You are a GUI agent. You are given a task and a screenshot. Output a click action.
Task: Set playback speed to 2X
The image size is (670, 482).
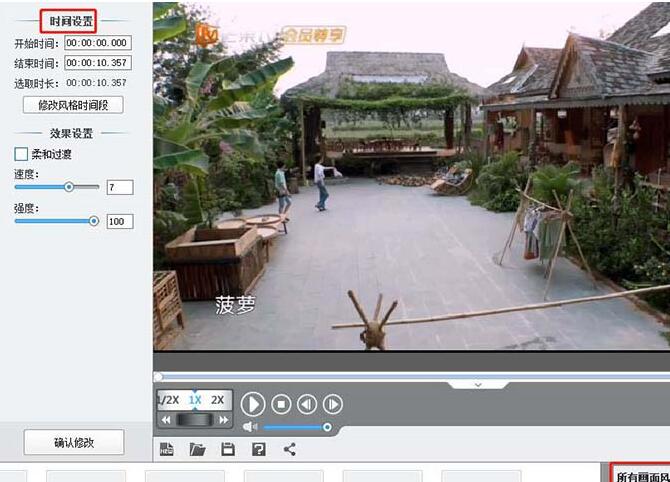tap(217, 400)
